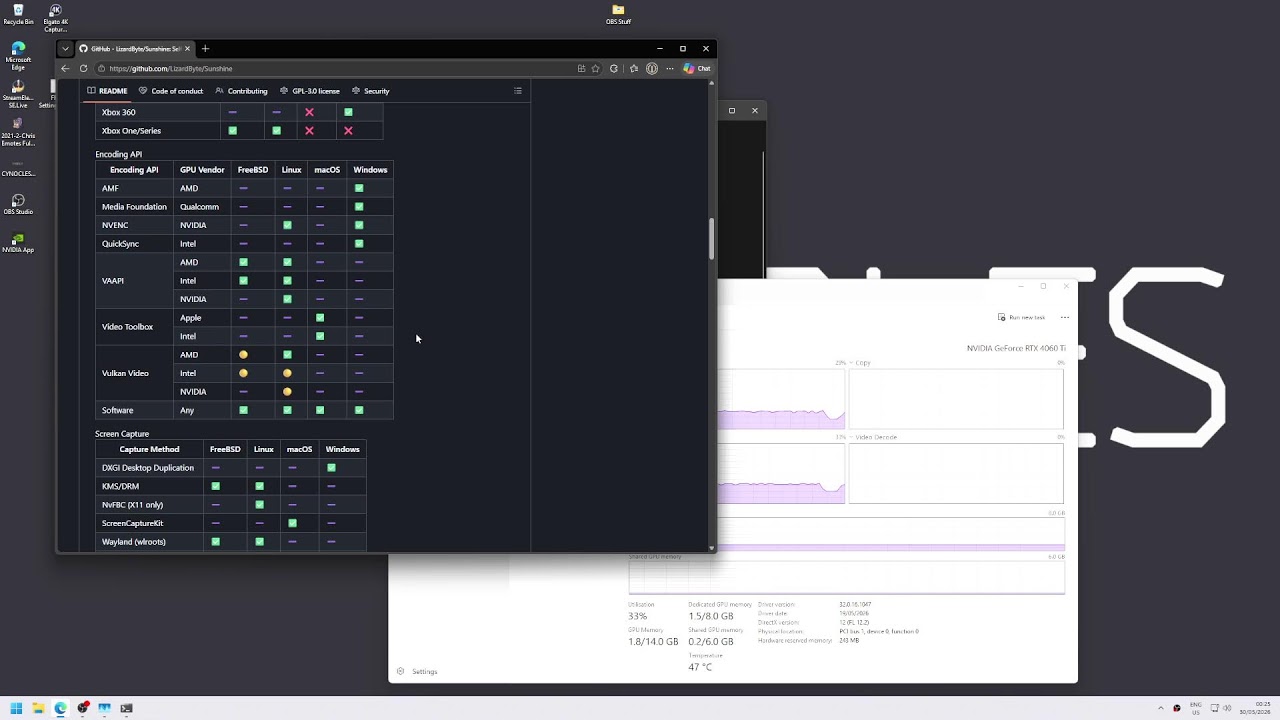Viewport: 1280px width, 720px height.
Task: Open the OBS Stuff desktop folder
Action: click(618, 14)
